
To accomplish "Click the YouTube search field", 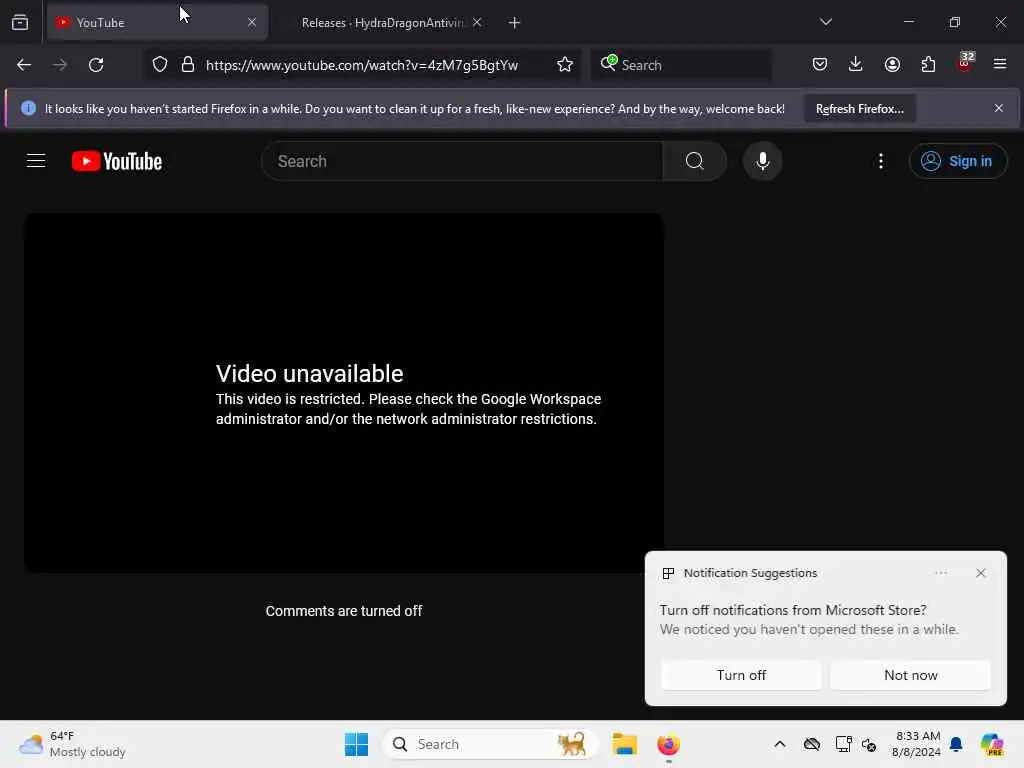I will click(462, 161).
